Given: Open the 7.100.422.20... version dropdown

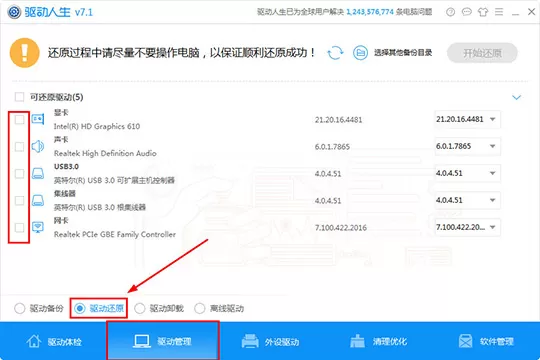Looking at the screenshot, I should coord(467,227).
